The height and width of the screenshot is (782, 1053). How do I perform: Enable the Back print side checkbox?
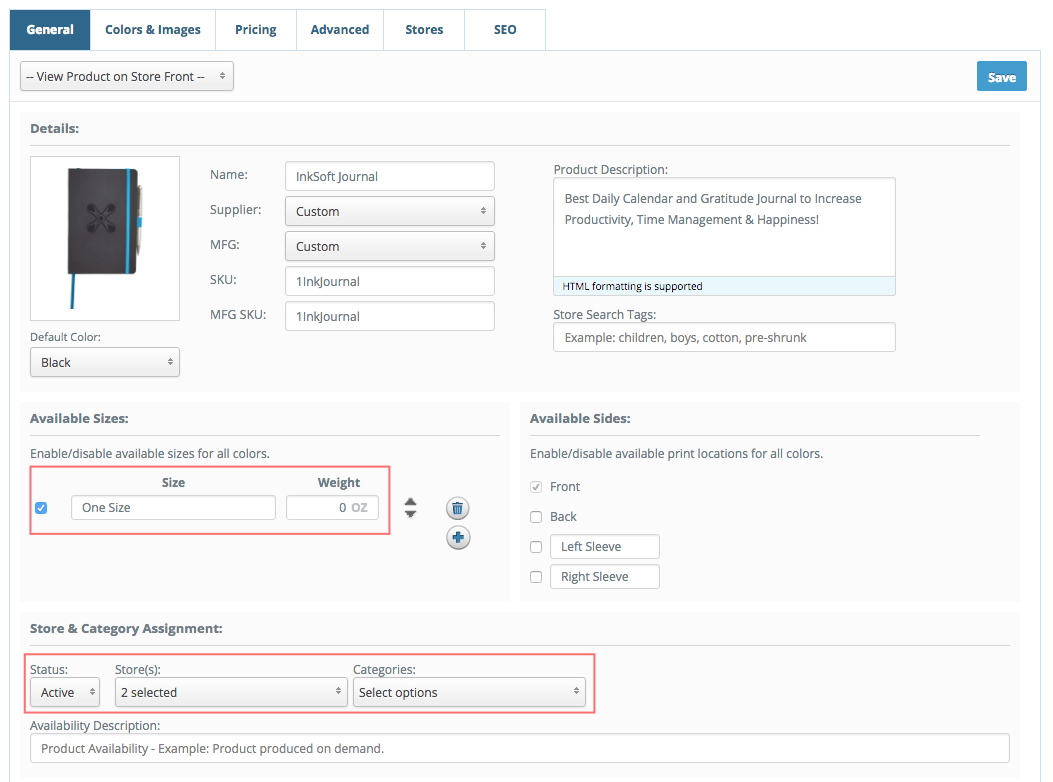(536, 517)
